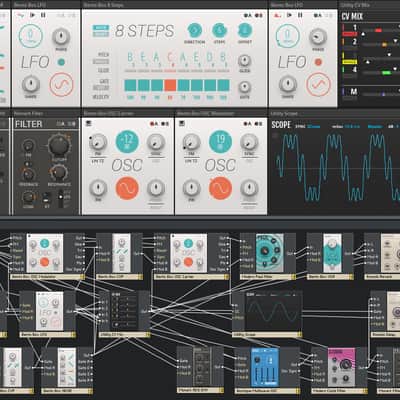
Task: Select snapshot A in the FILTER block
Action: coord(60,124)
